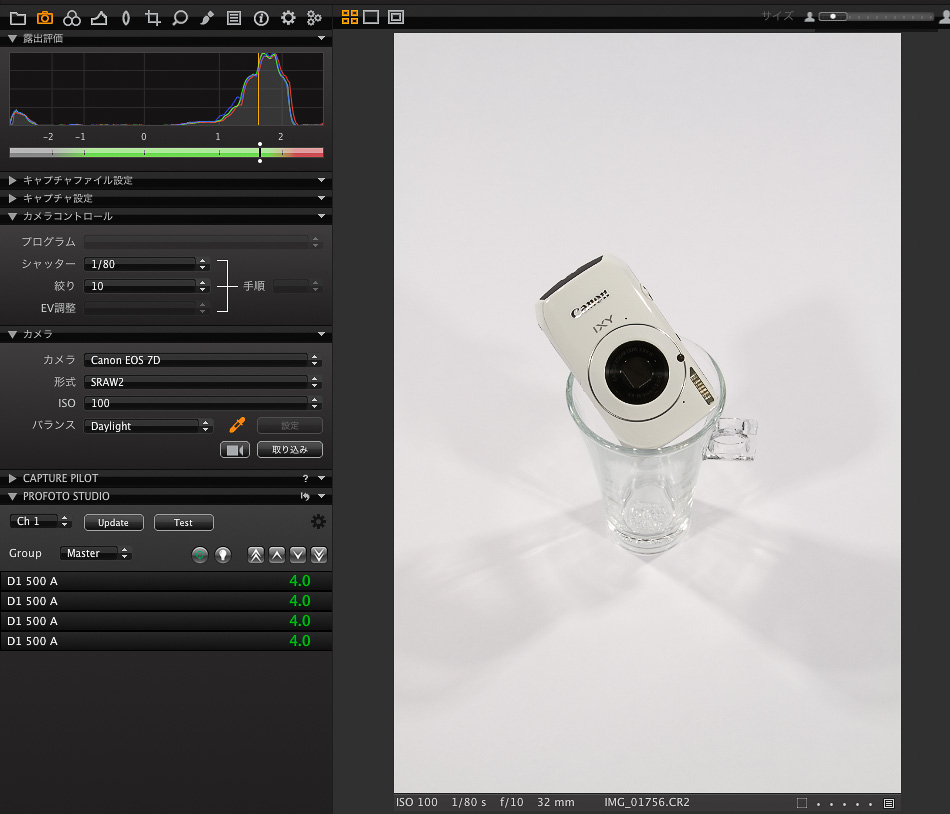Decrease flash power with the single-down arrow
Viewport: 950px width, 814px height.
(x=298, y=554)
